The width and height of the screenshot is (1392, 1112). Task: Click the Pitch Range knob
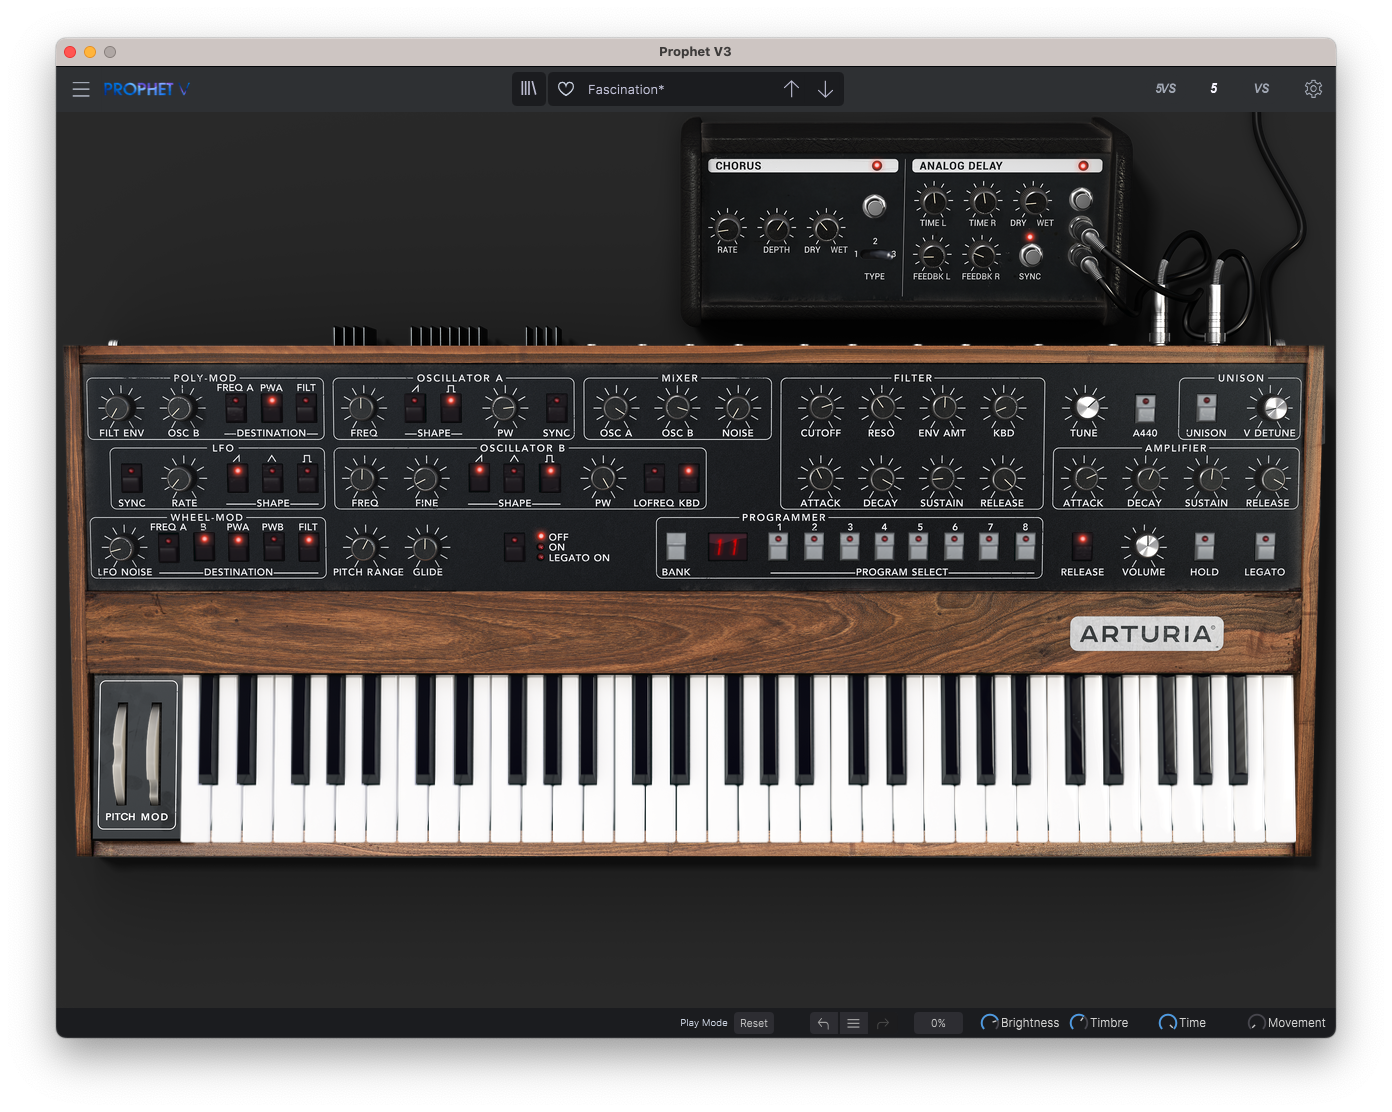pos(363,547)
